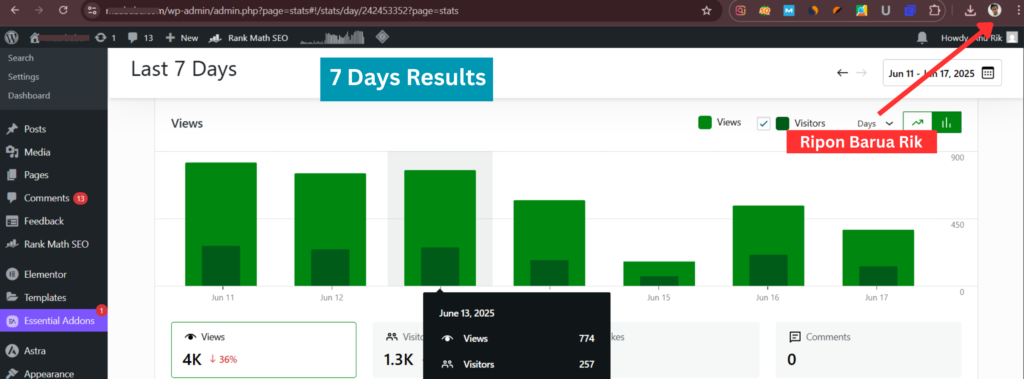
Task: Open the New content menu
Action: tap(182, 38)
